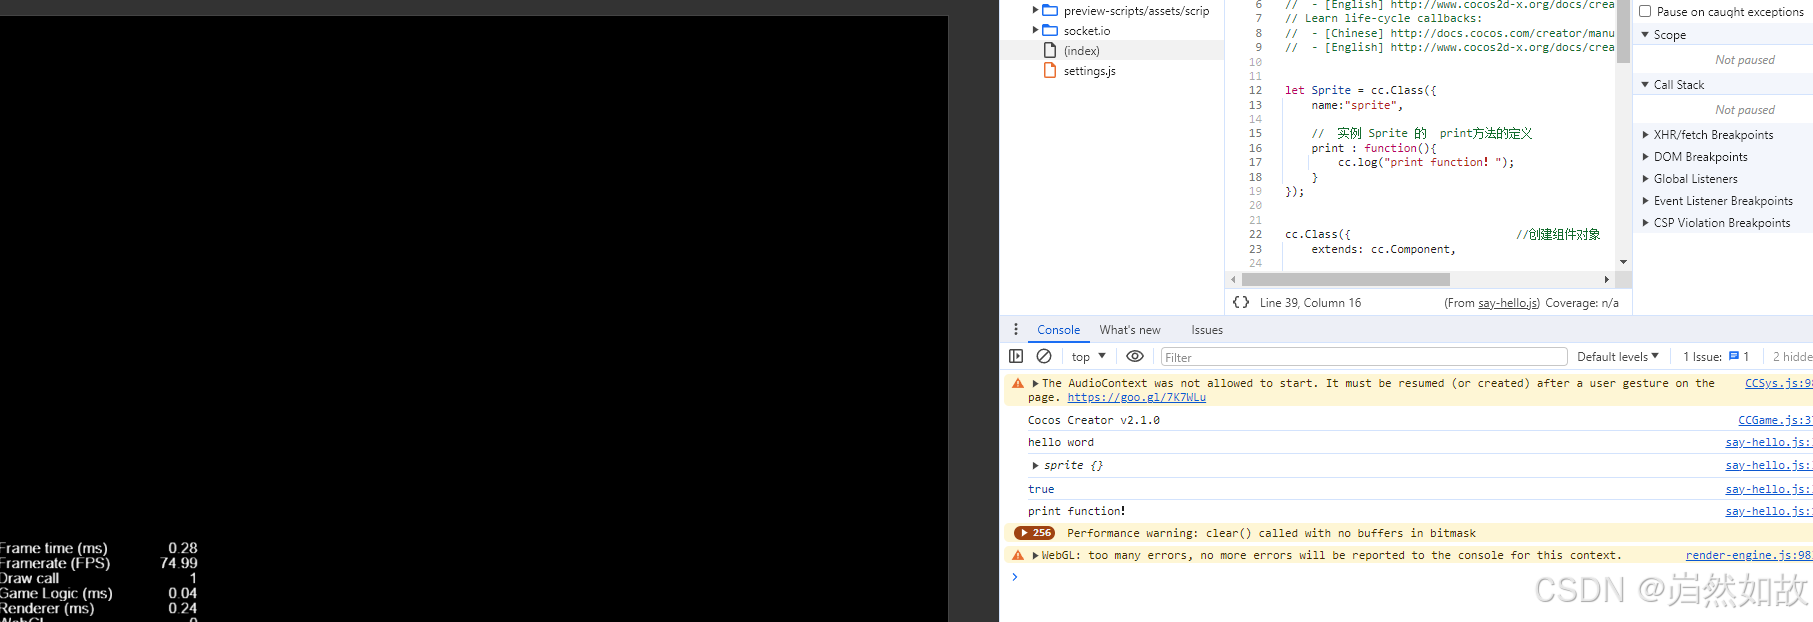Click the 'hello word' log line
Viewport: 1813px width, 622px height.
click(x=1061, y=442)
